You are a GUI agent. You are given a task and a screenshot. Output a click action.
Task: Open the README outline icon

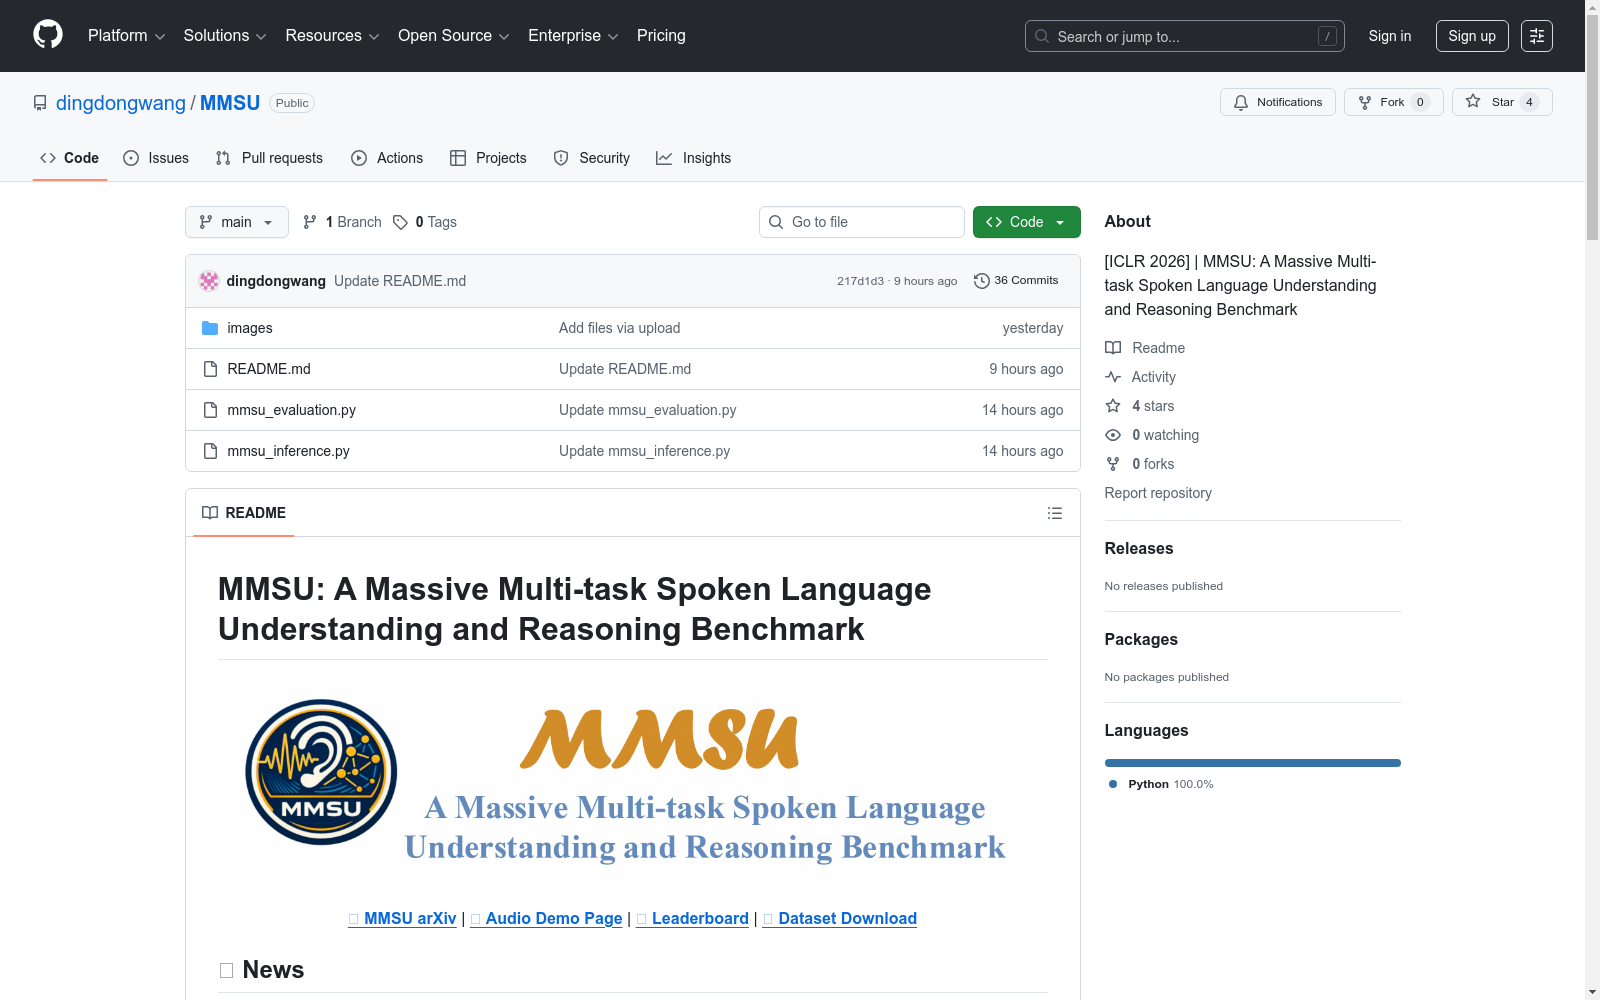(1055, 513)
